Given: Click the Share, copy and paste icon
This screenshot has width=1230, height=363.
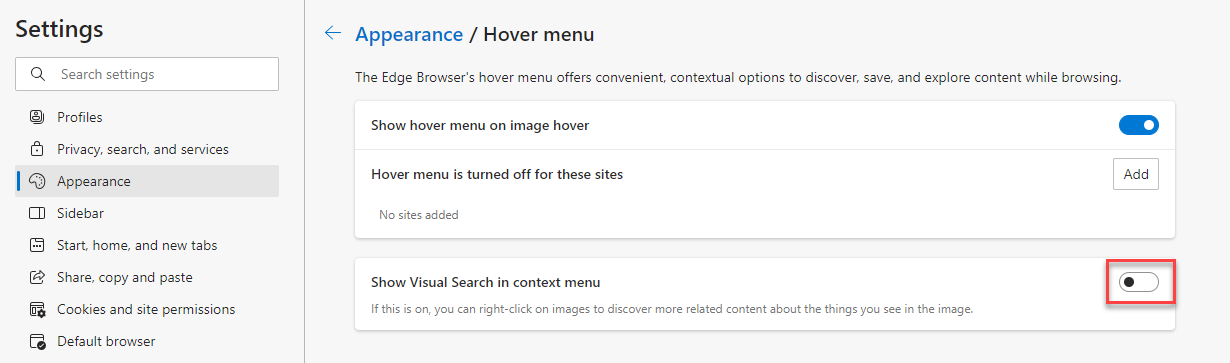Looking at the screenshot, I should coord(38,277).
